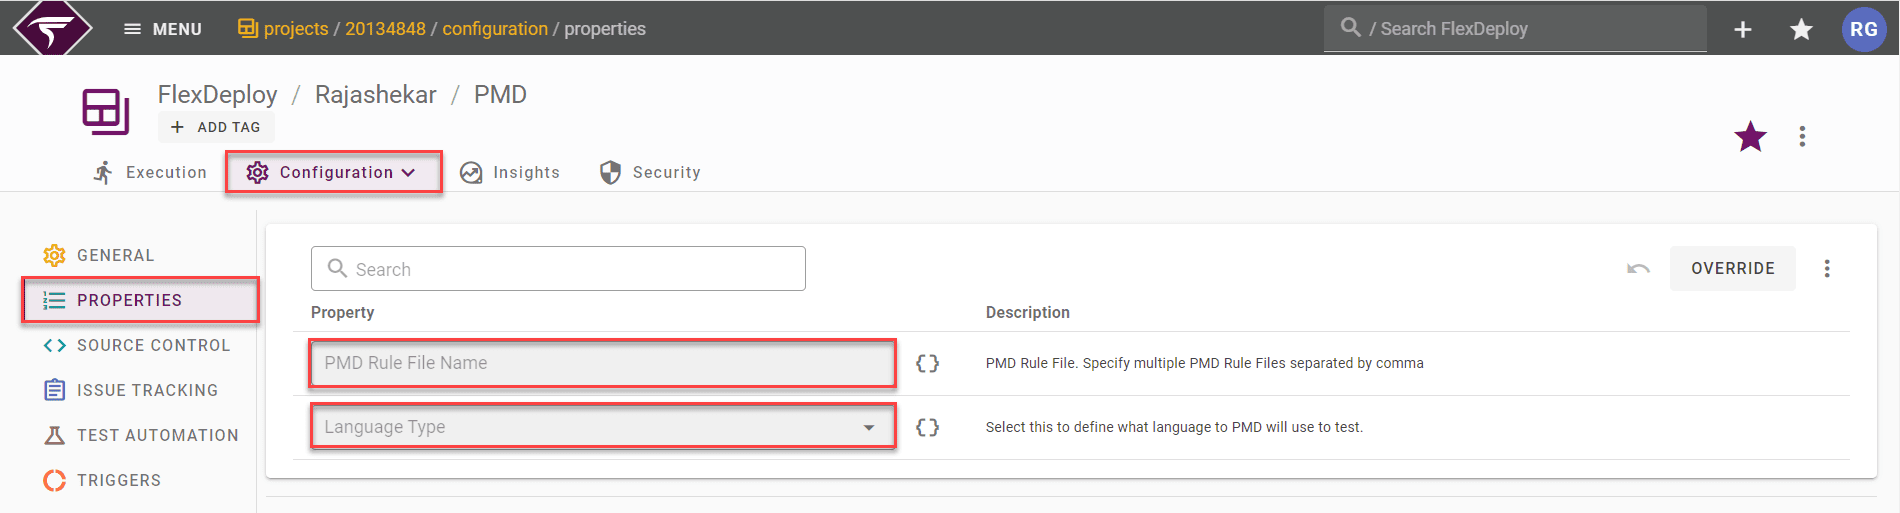Click the properties Search field
The image size is (1900, 513).
point(558,268)
